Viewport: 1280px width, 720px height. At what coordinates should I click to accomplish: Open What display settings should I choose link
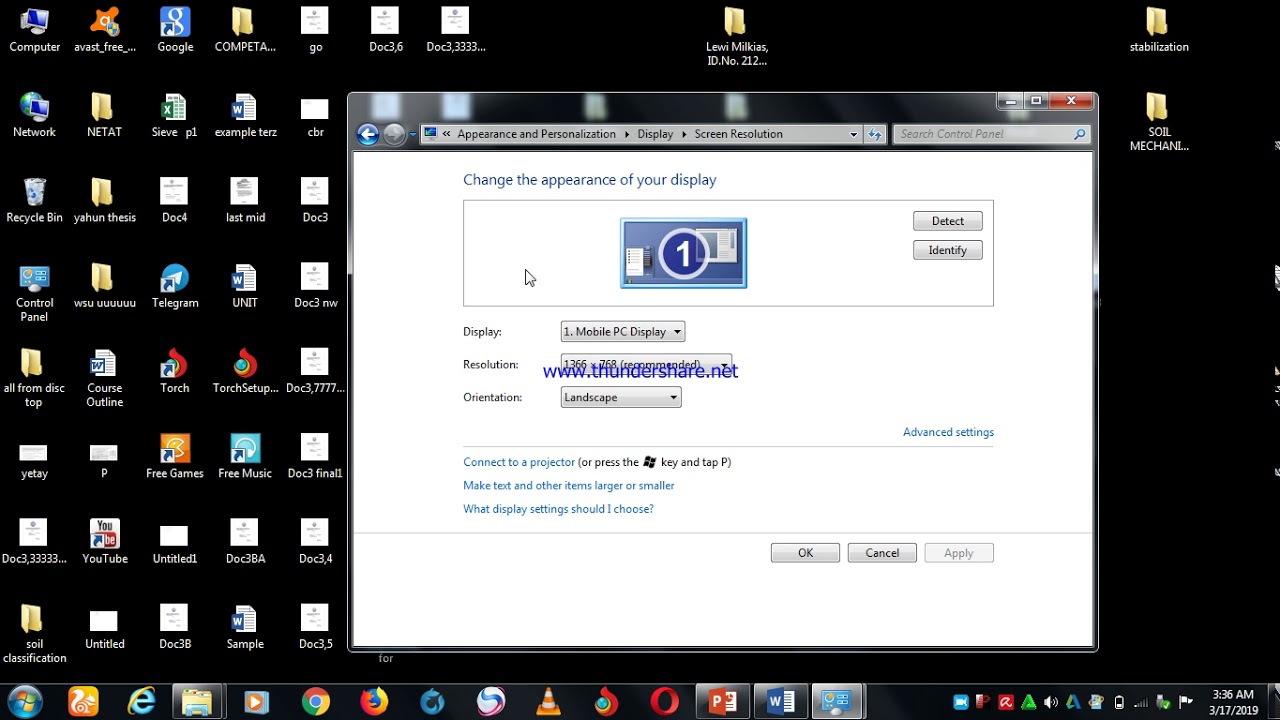click(558, 509)
